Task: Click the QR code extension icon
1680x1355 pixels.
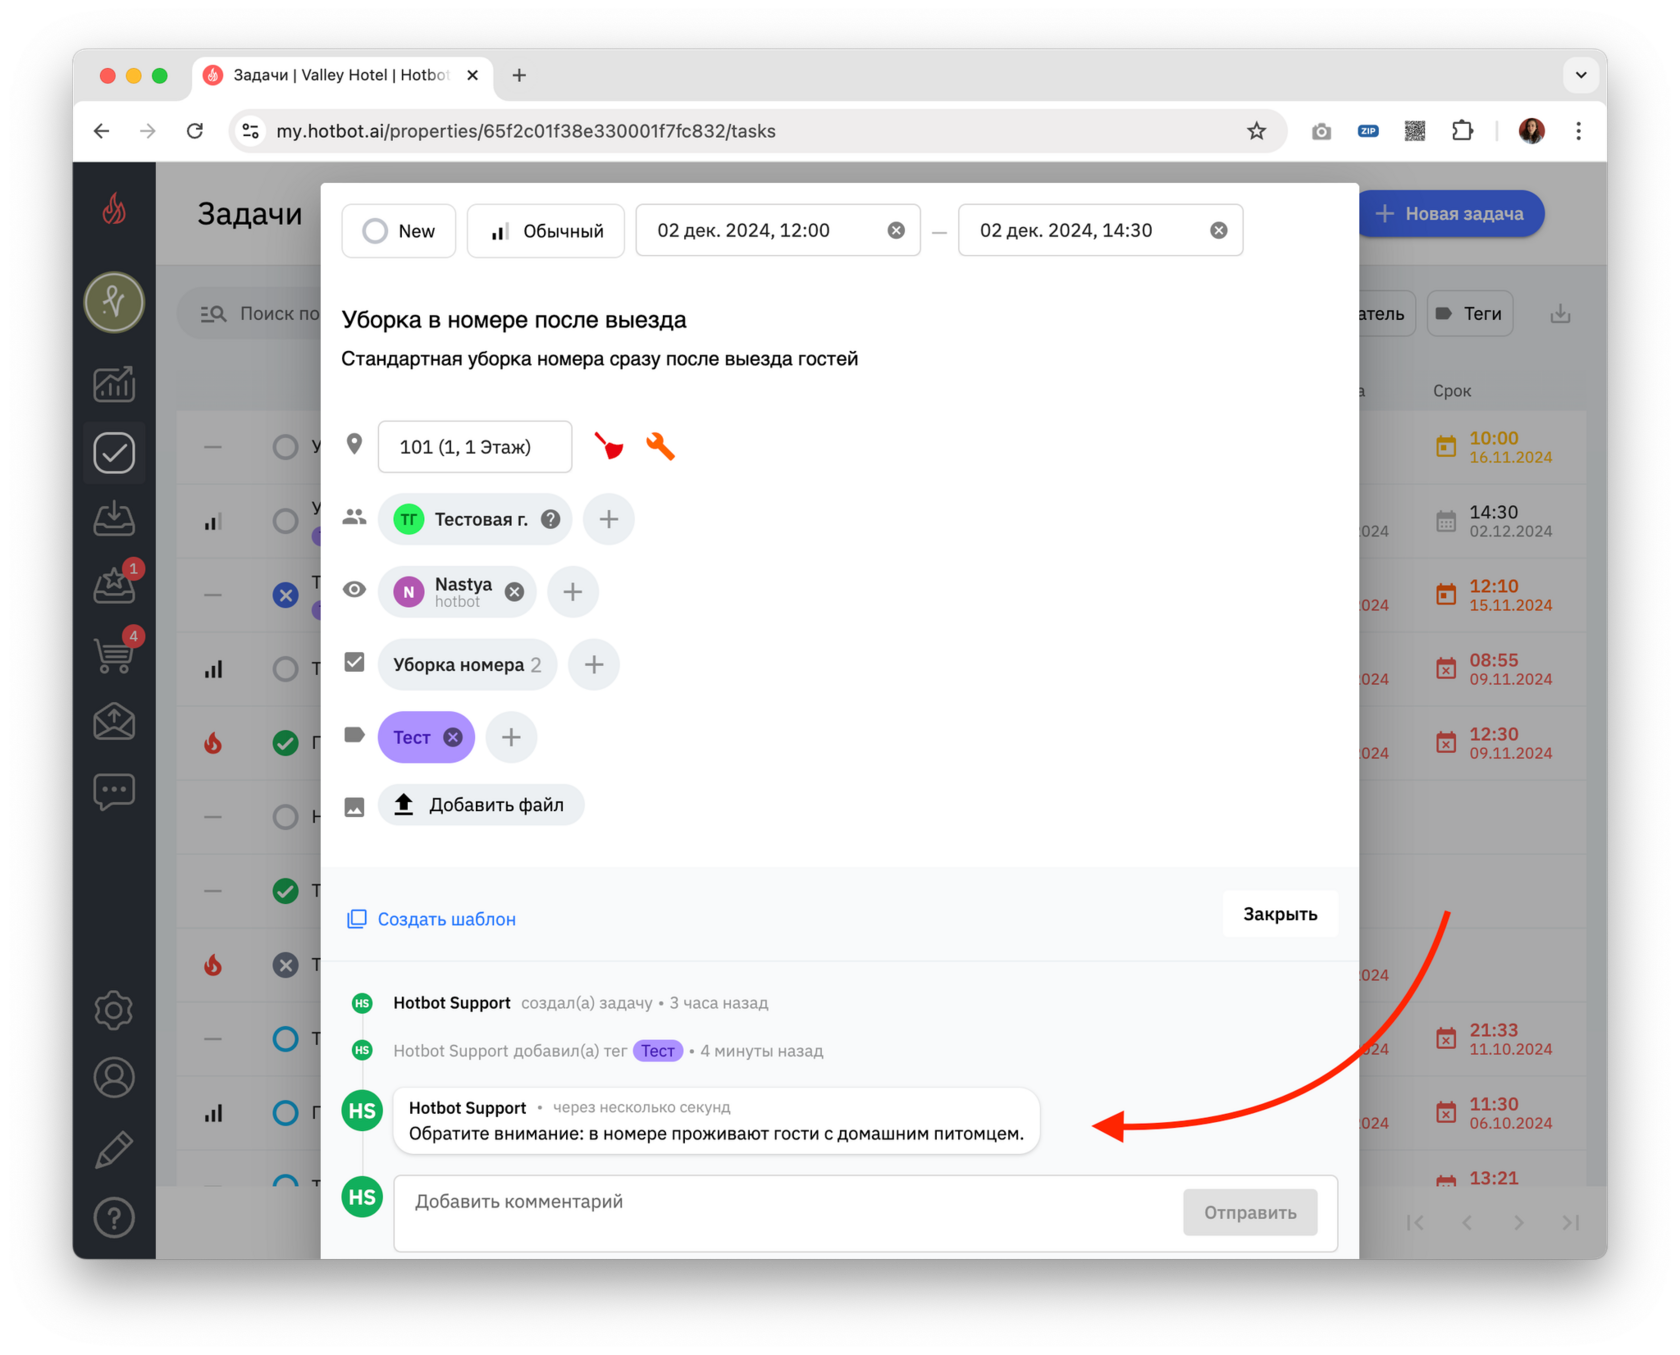Action: (x=1415, y=131)
